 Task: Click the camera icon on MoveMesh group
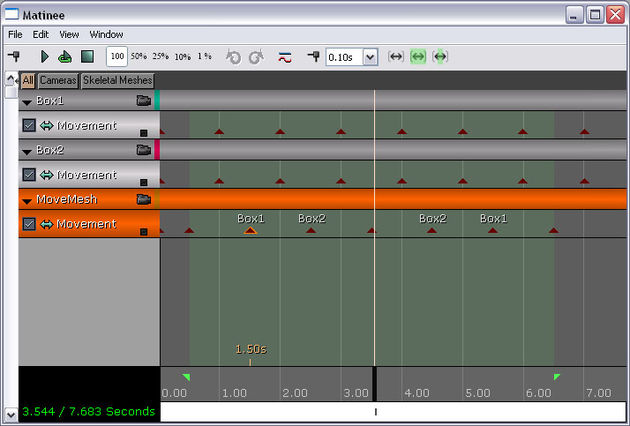tap(143, 199)
